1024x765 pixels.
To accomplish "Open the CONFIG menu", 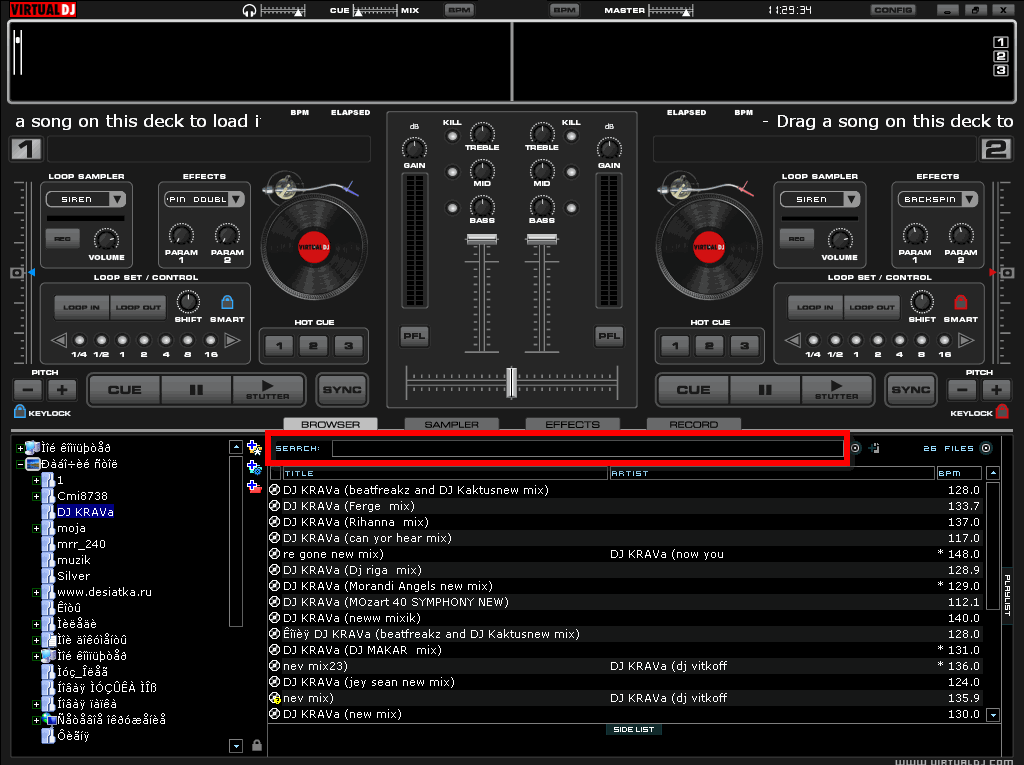I will click(x=893, y=10).
